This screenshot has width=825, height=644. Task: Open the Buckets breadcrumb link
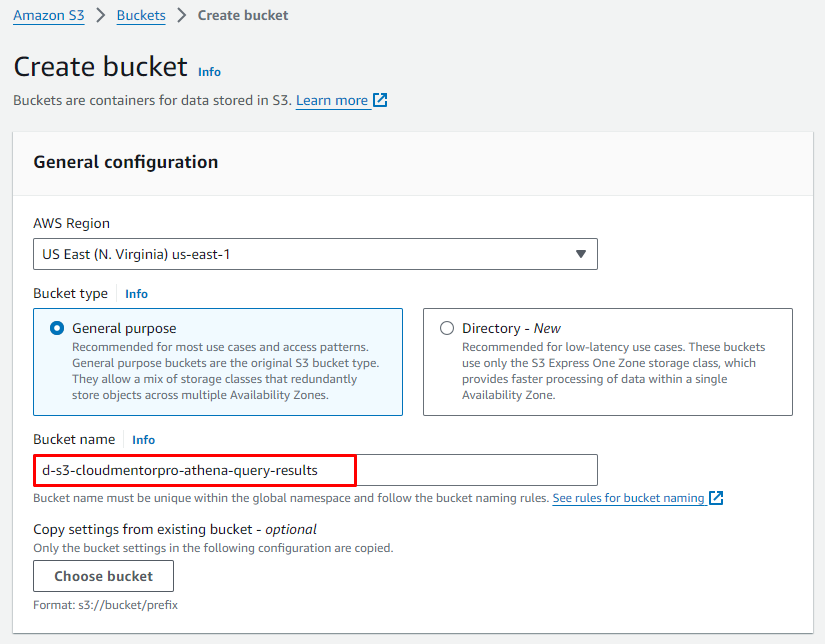click(142, 15)
